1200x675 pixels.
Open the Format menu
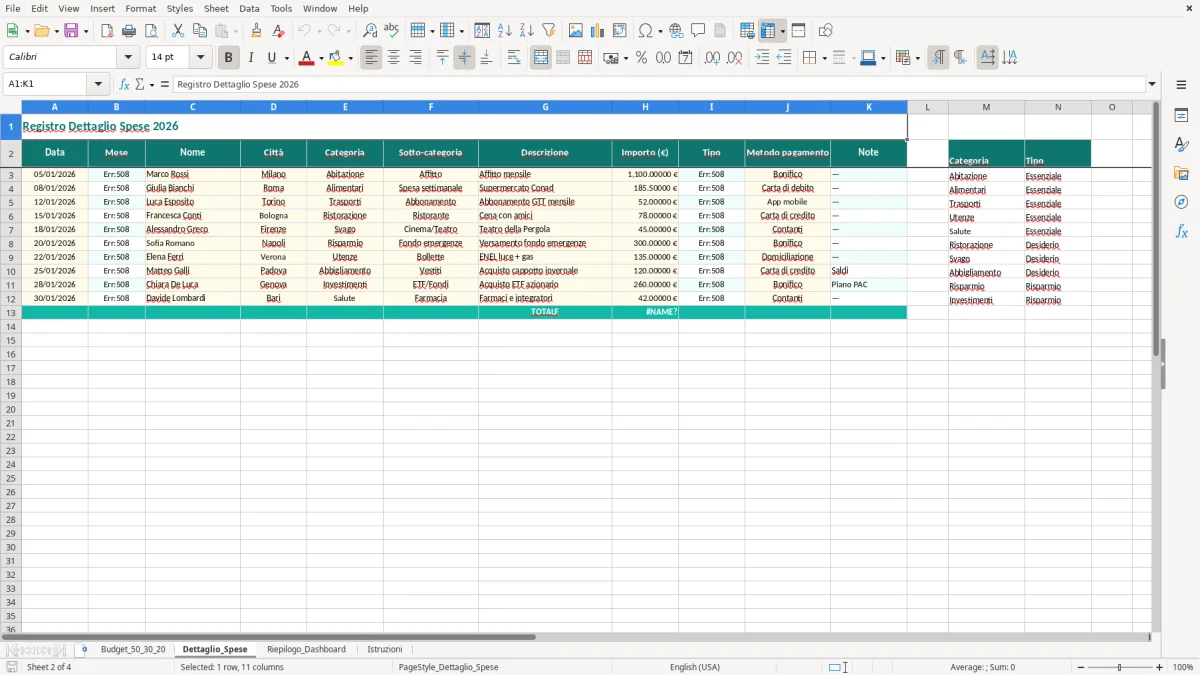pos(140,8)
